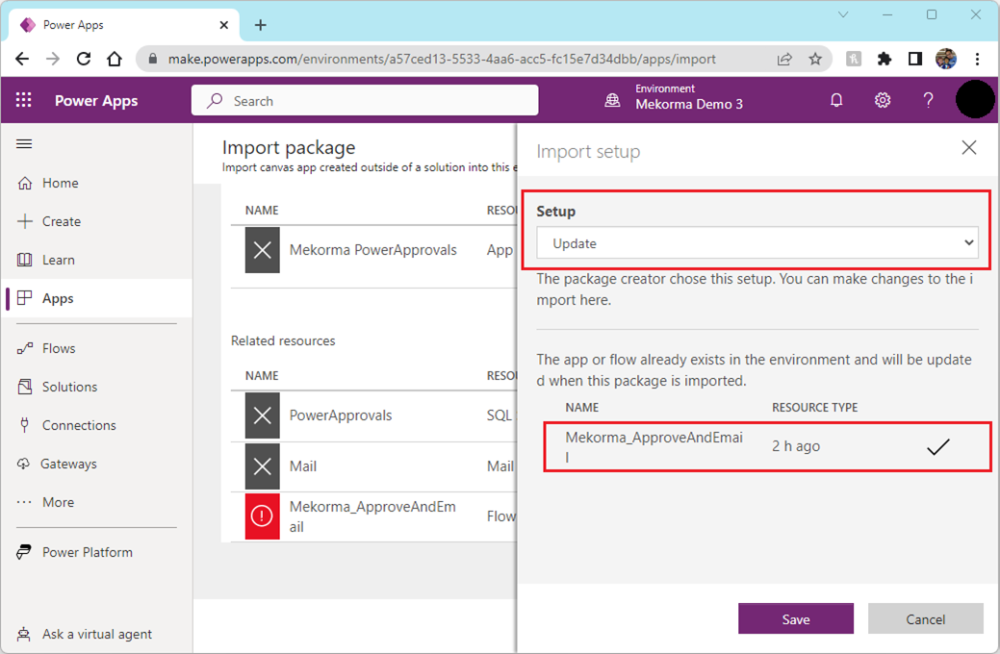The width and height of the screenshot is (1000, 654).
Task: Click the Search box in header
Action: click(365, 101)
